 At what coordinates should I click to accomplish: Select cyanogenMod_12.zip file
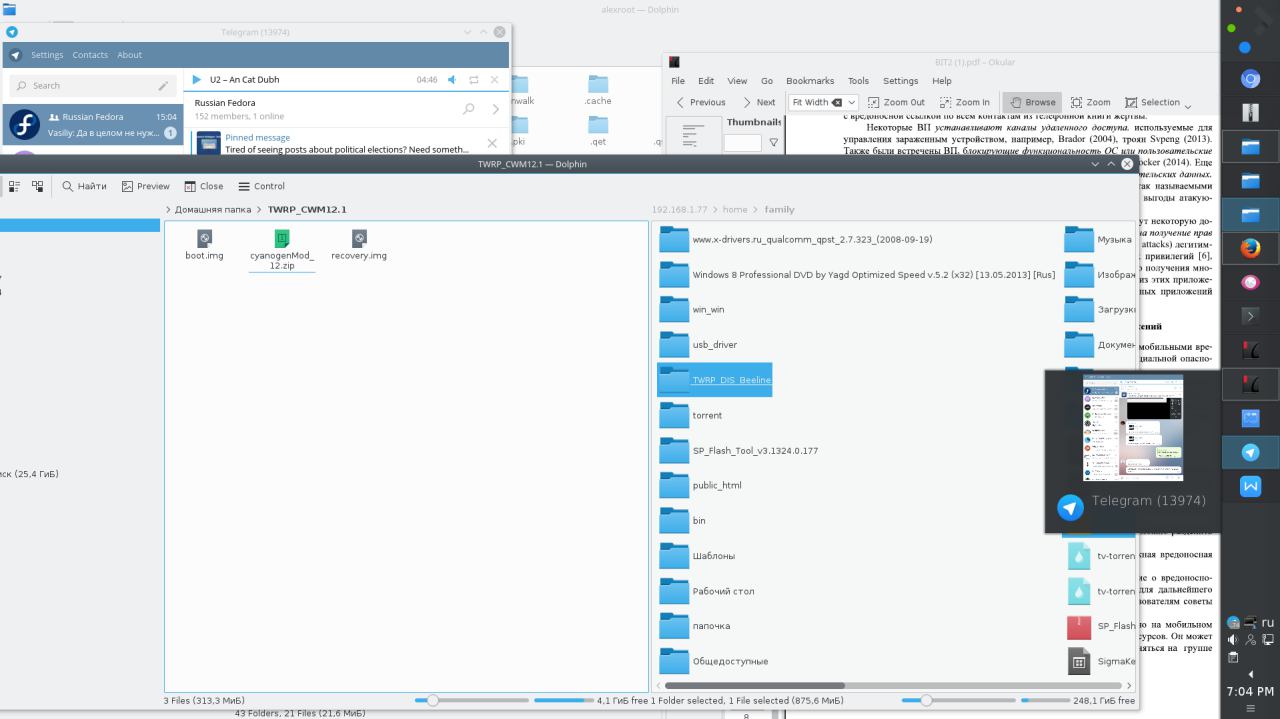point(282,250)
